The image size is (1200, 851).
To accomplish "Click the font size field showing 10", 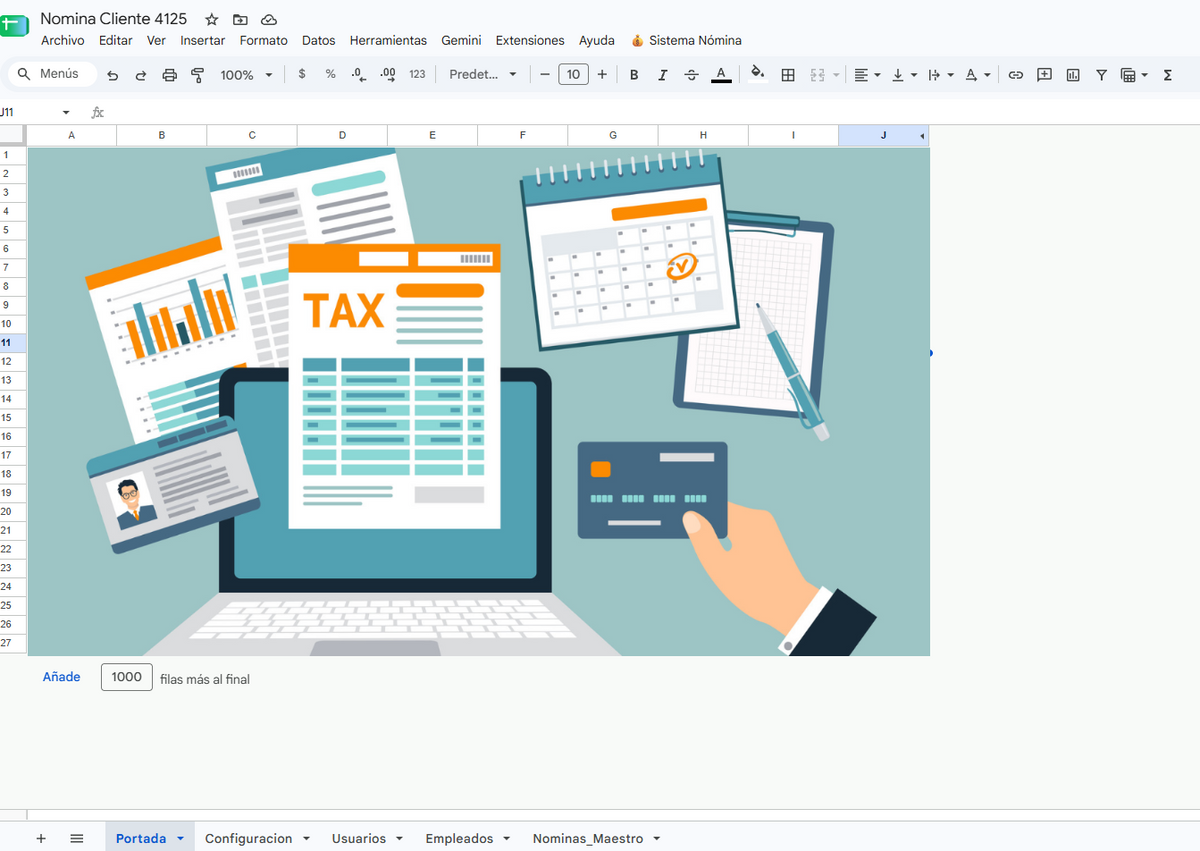I will 573,75.
